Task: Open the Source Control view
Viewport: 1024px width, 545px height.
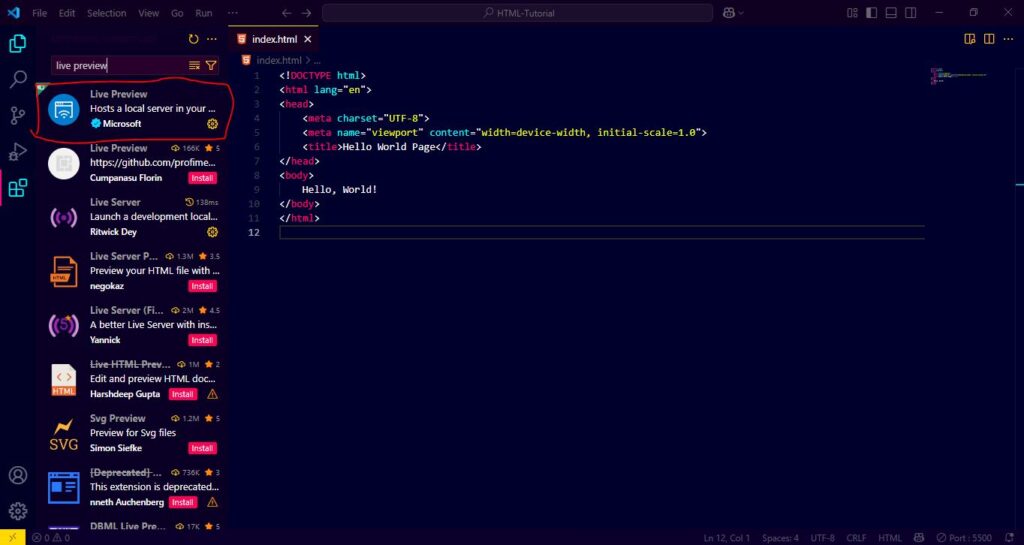Action: coord(18,116)
